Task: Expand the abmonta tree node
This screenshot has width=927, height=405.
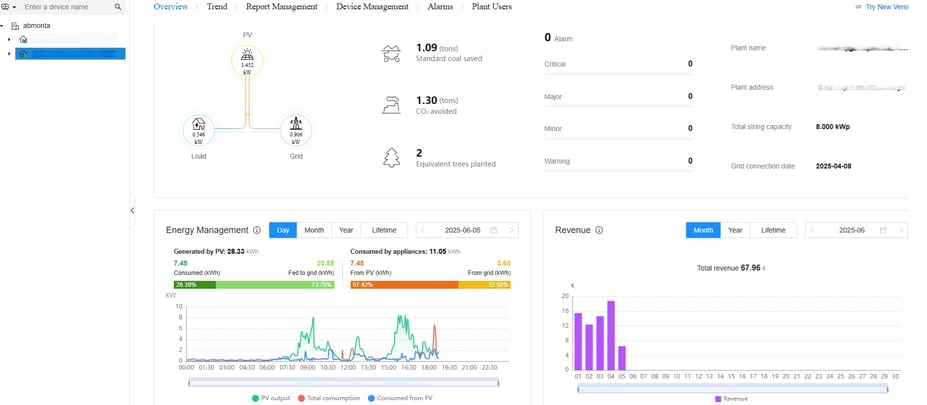Action: click(2, 26)
